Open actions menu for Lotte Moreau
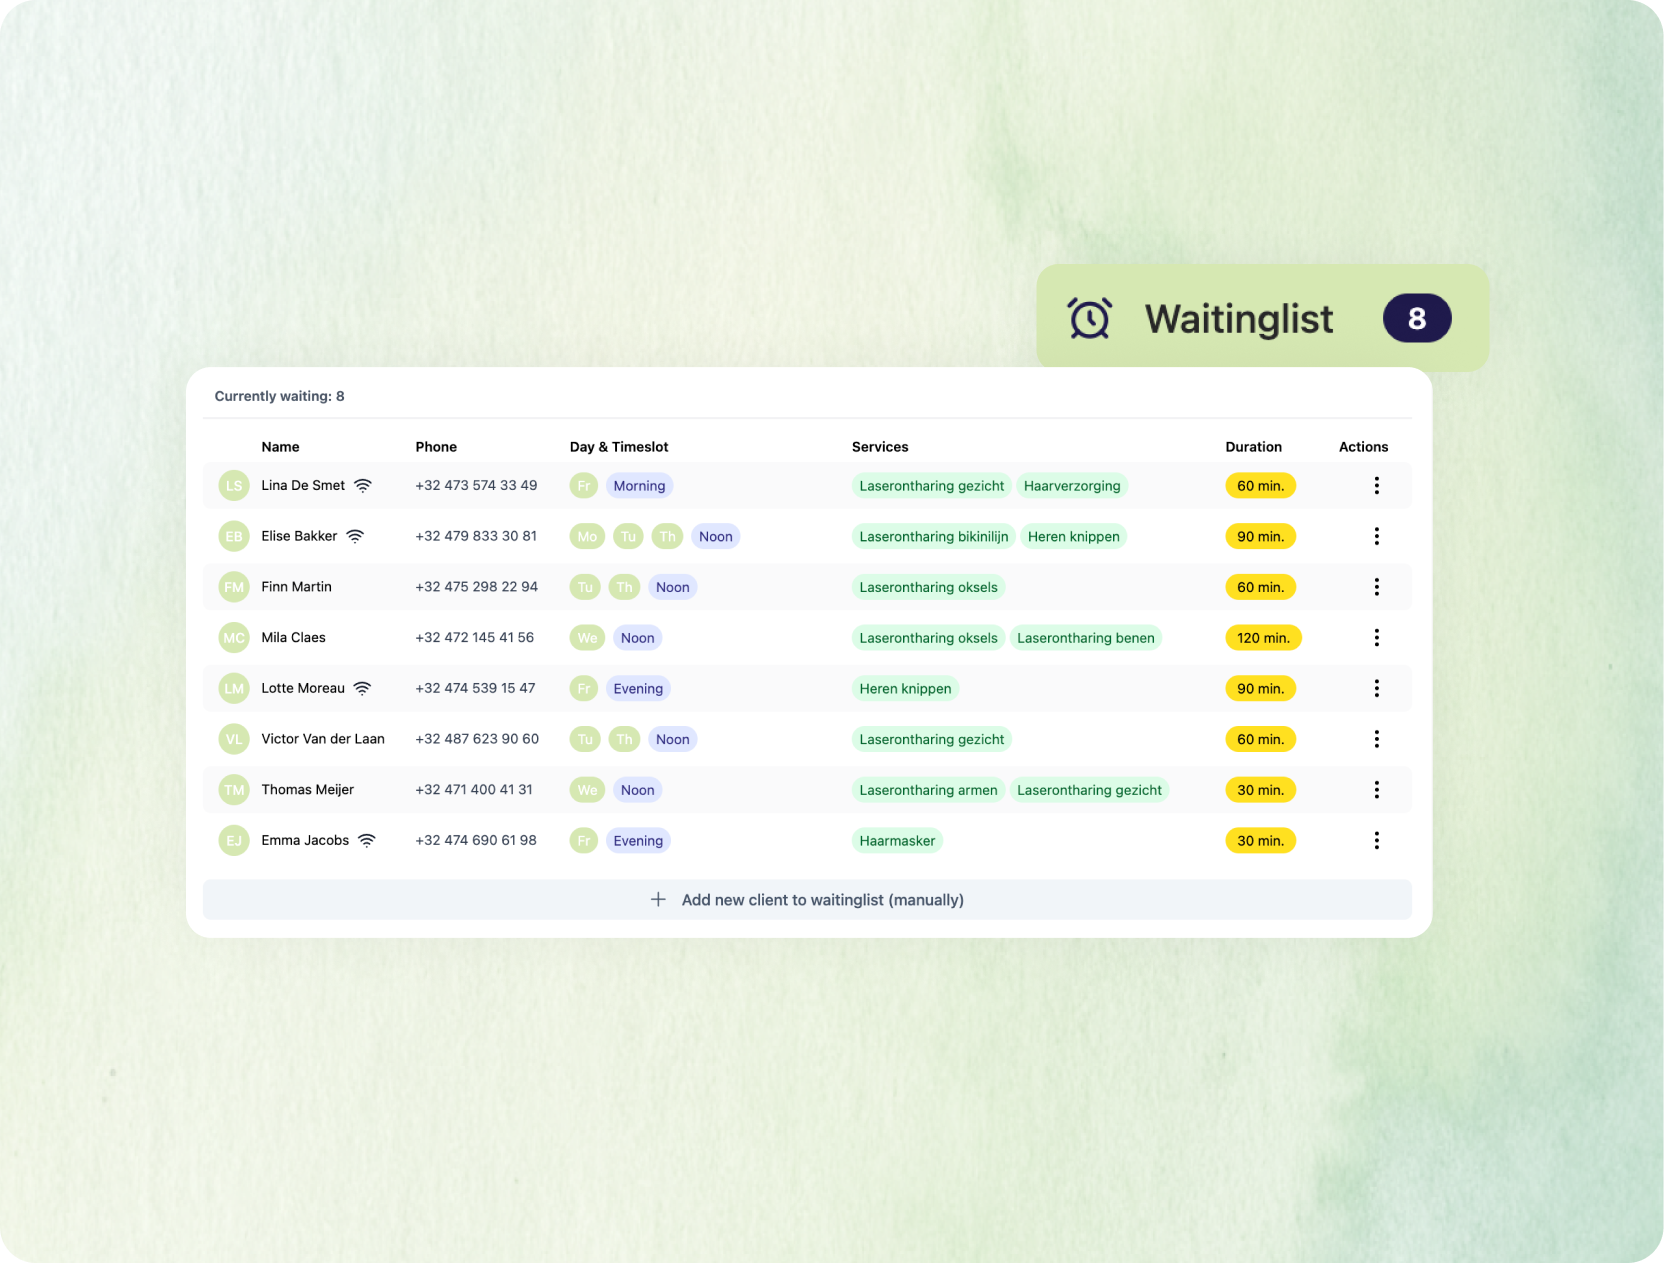The width and height of the screenshot is (1664, 1263). (1376, 688)
